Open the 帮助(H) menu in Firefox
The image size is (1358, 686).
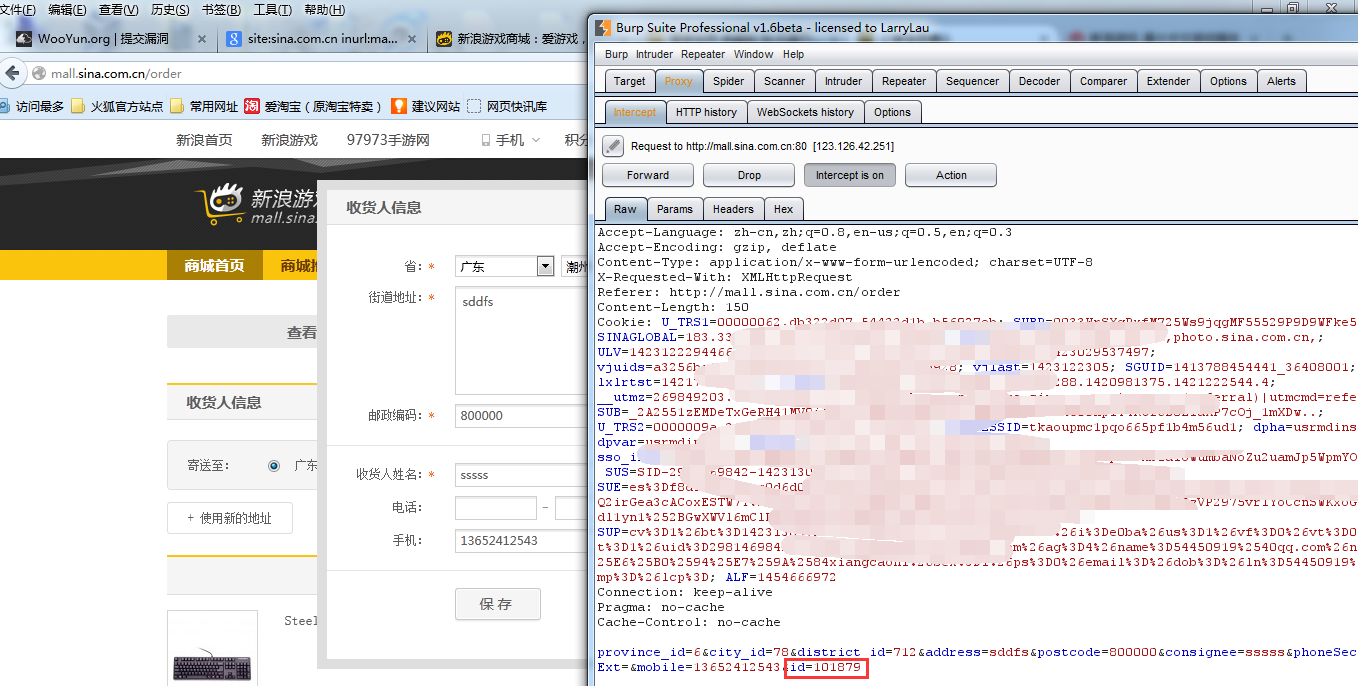click(324, 10)
